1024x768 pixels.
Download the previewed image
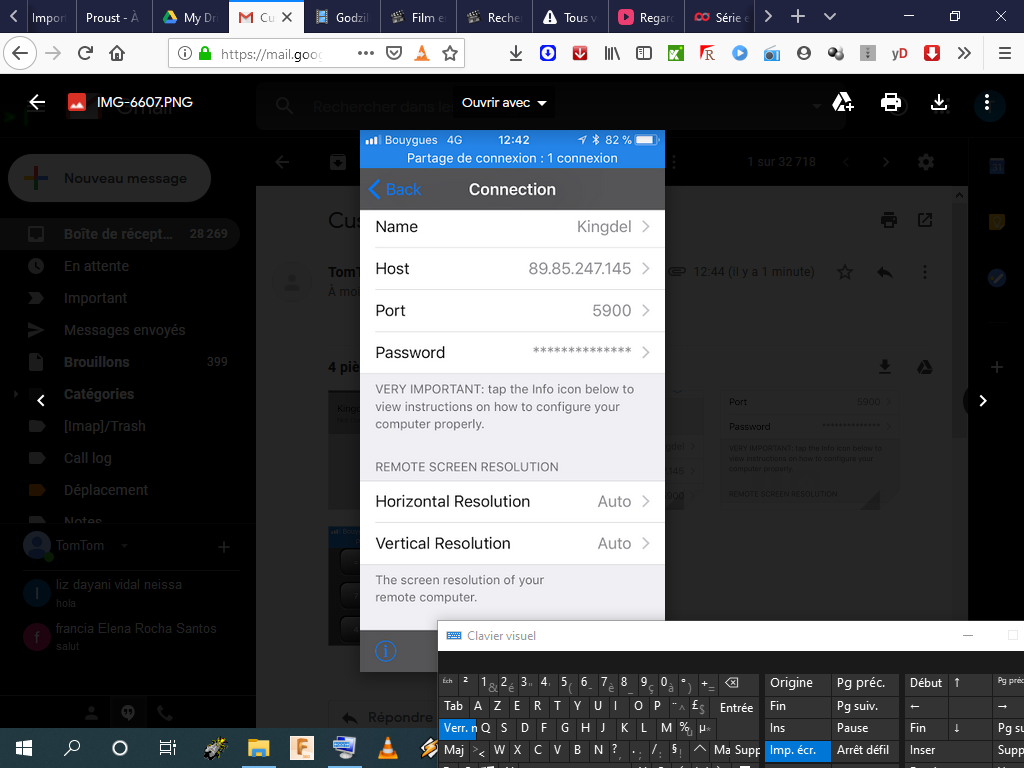(938, 102)
